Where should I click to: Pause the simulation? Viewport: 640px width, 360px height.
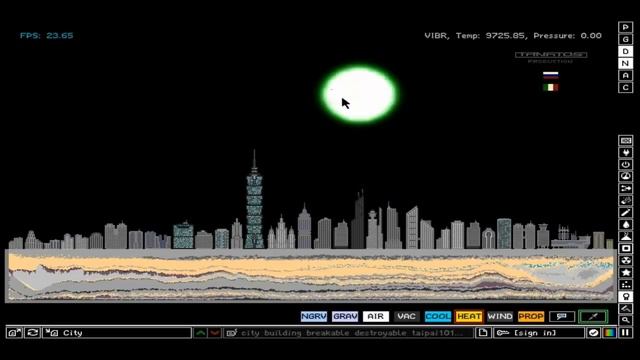(x=625, y=333)
